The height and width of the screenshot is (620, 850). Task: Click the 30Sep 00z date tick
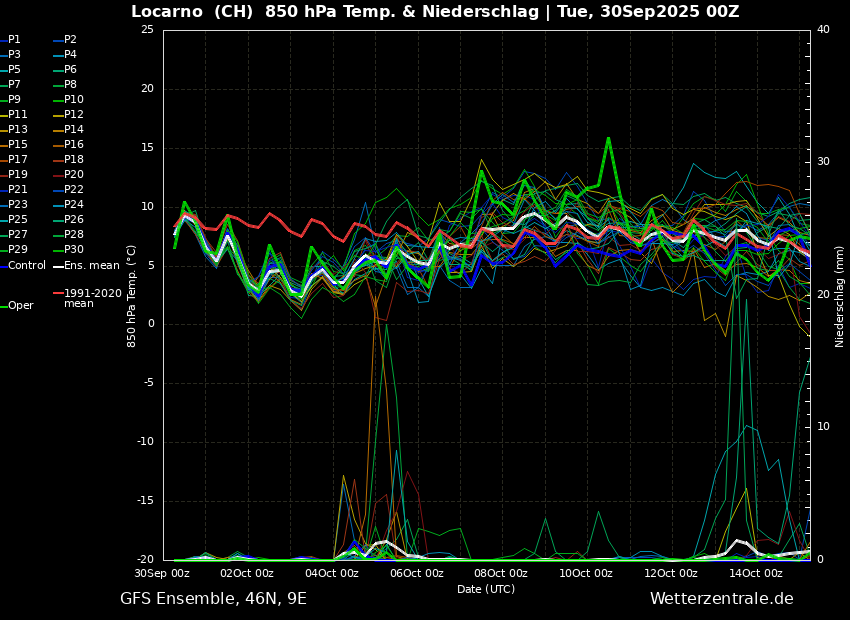click(162, 573)
